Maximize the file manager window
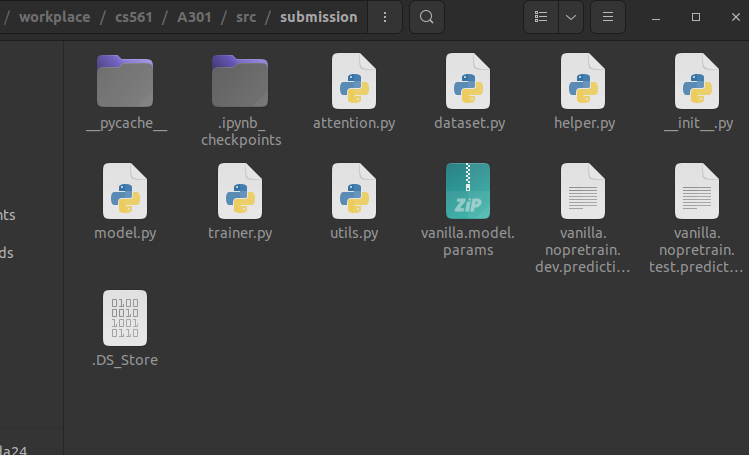The image size is (749, 455). (696, 17)
